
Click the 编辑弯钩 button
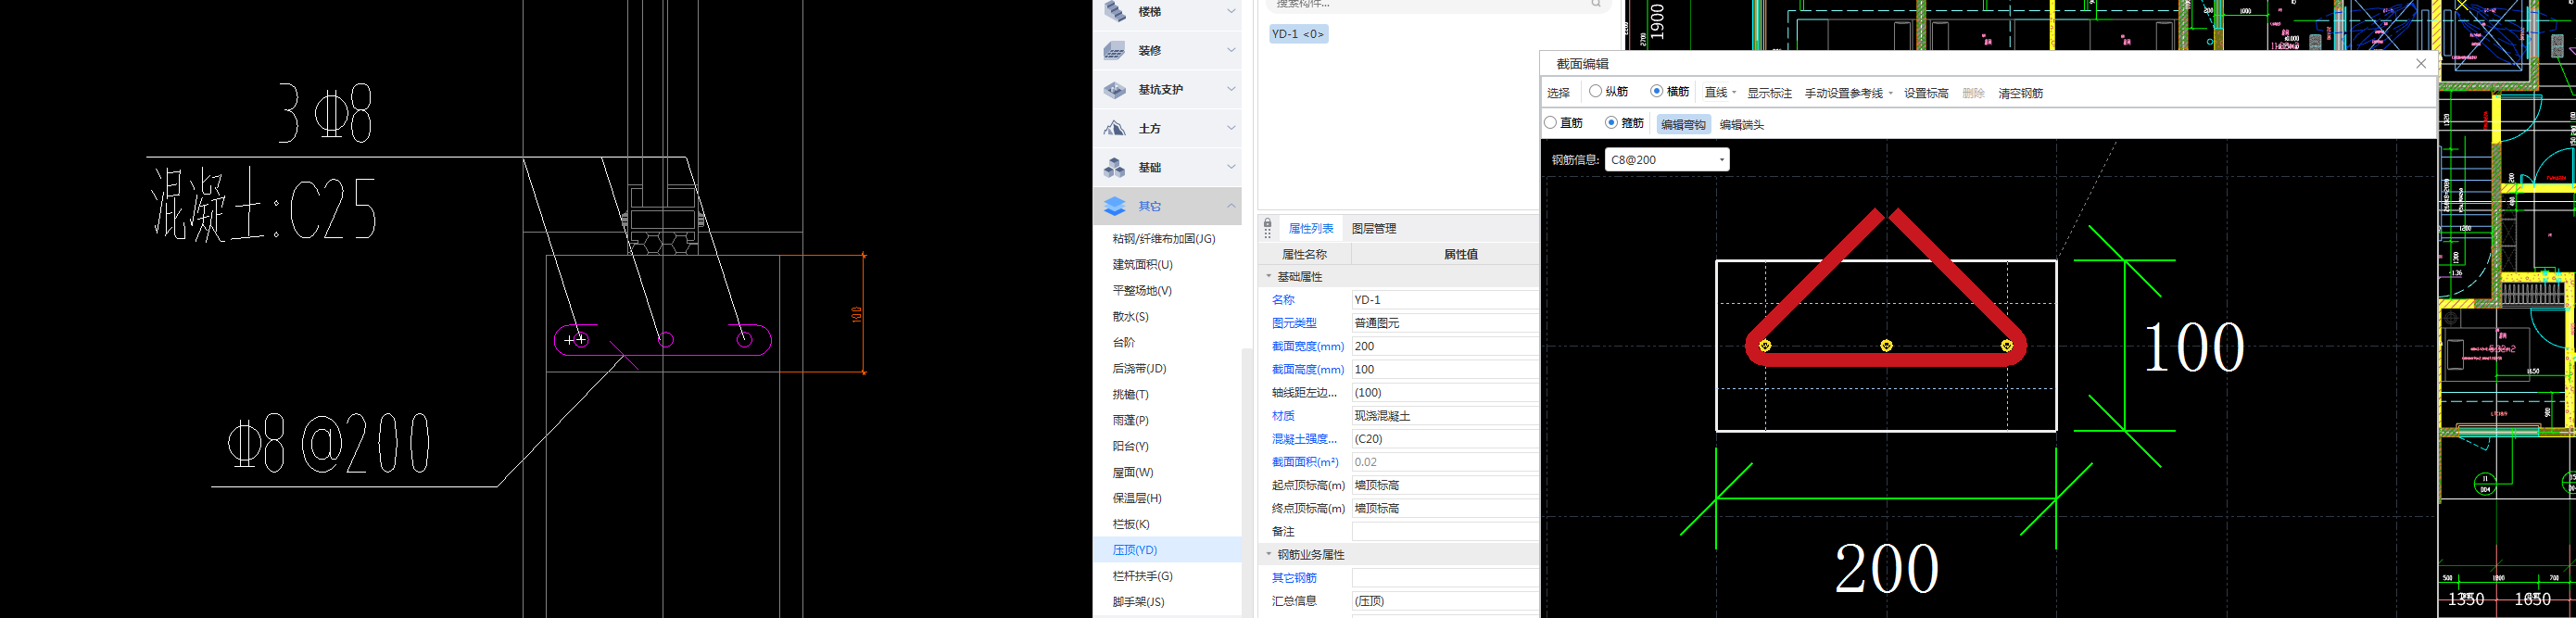[1684, 125]
